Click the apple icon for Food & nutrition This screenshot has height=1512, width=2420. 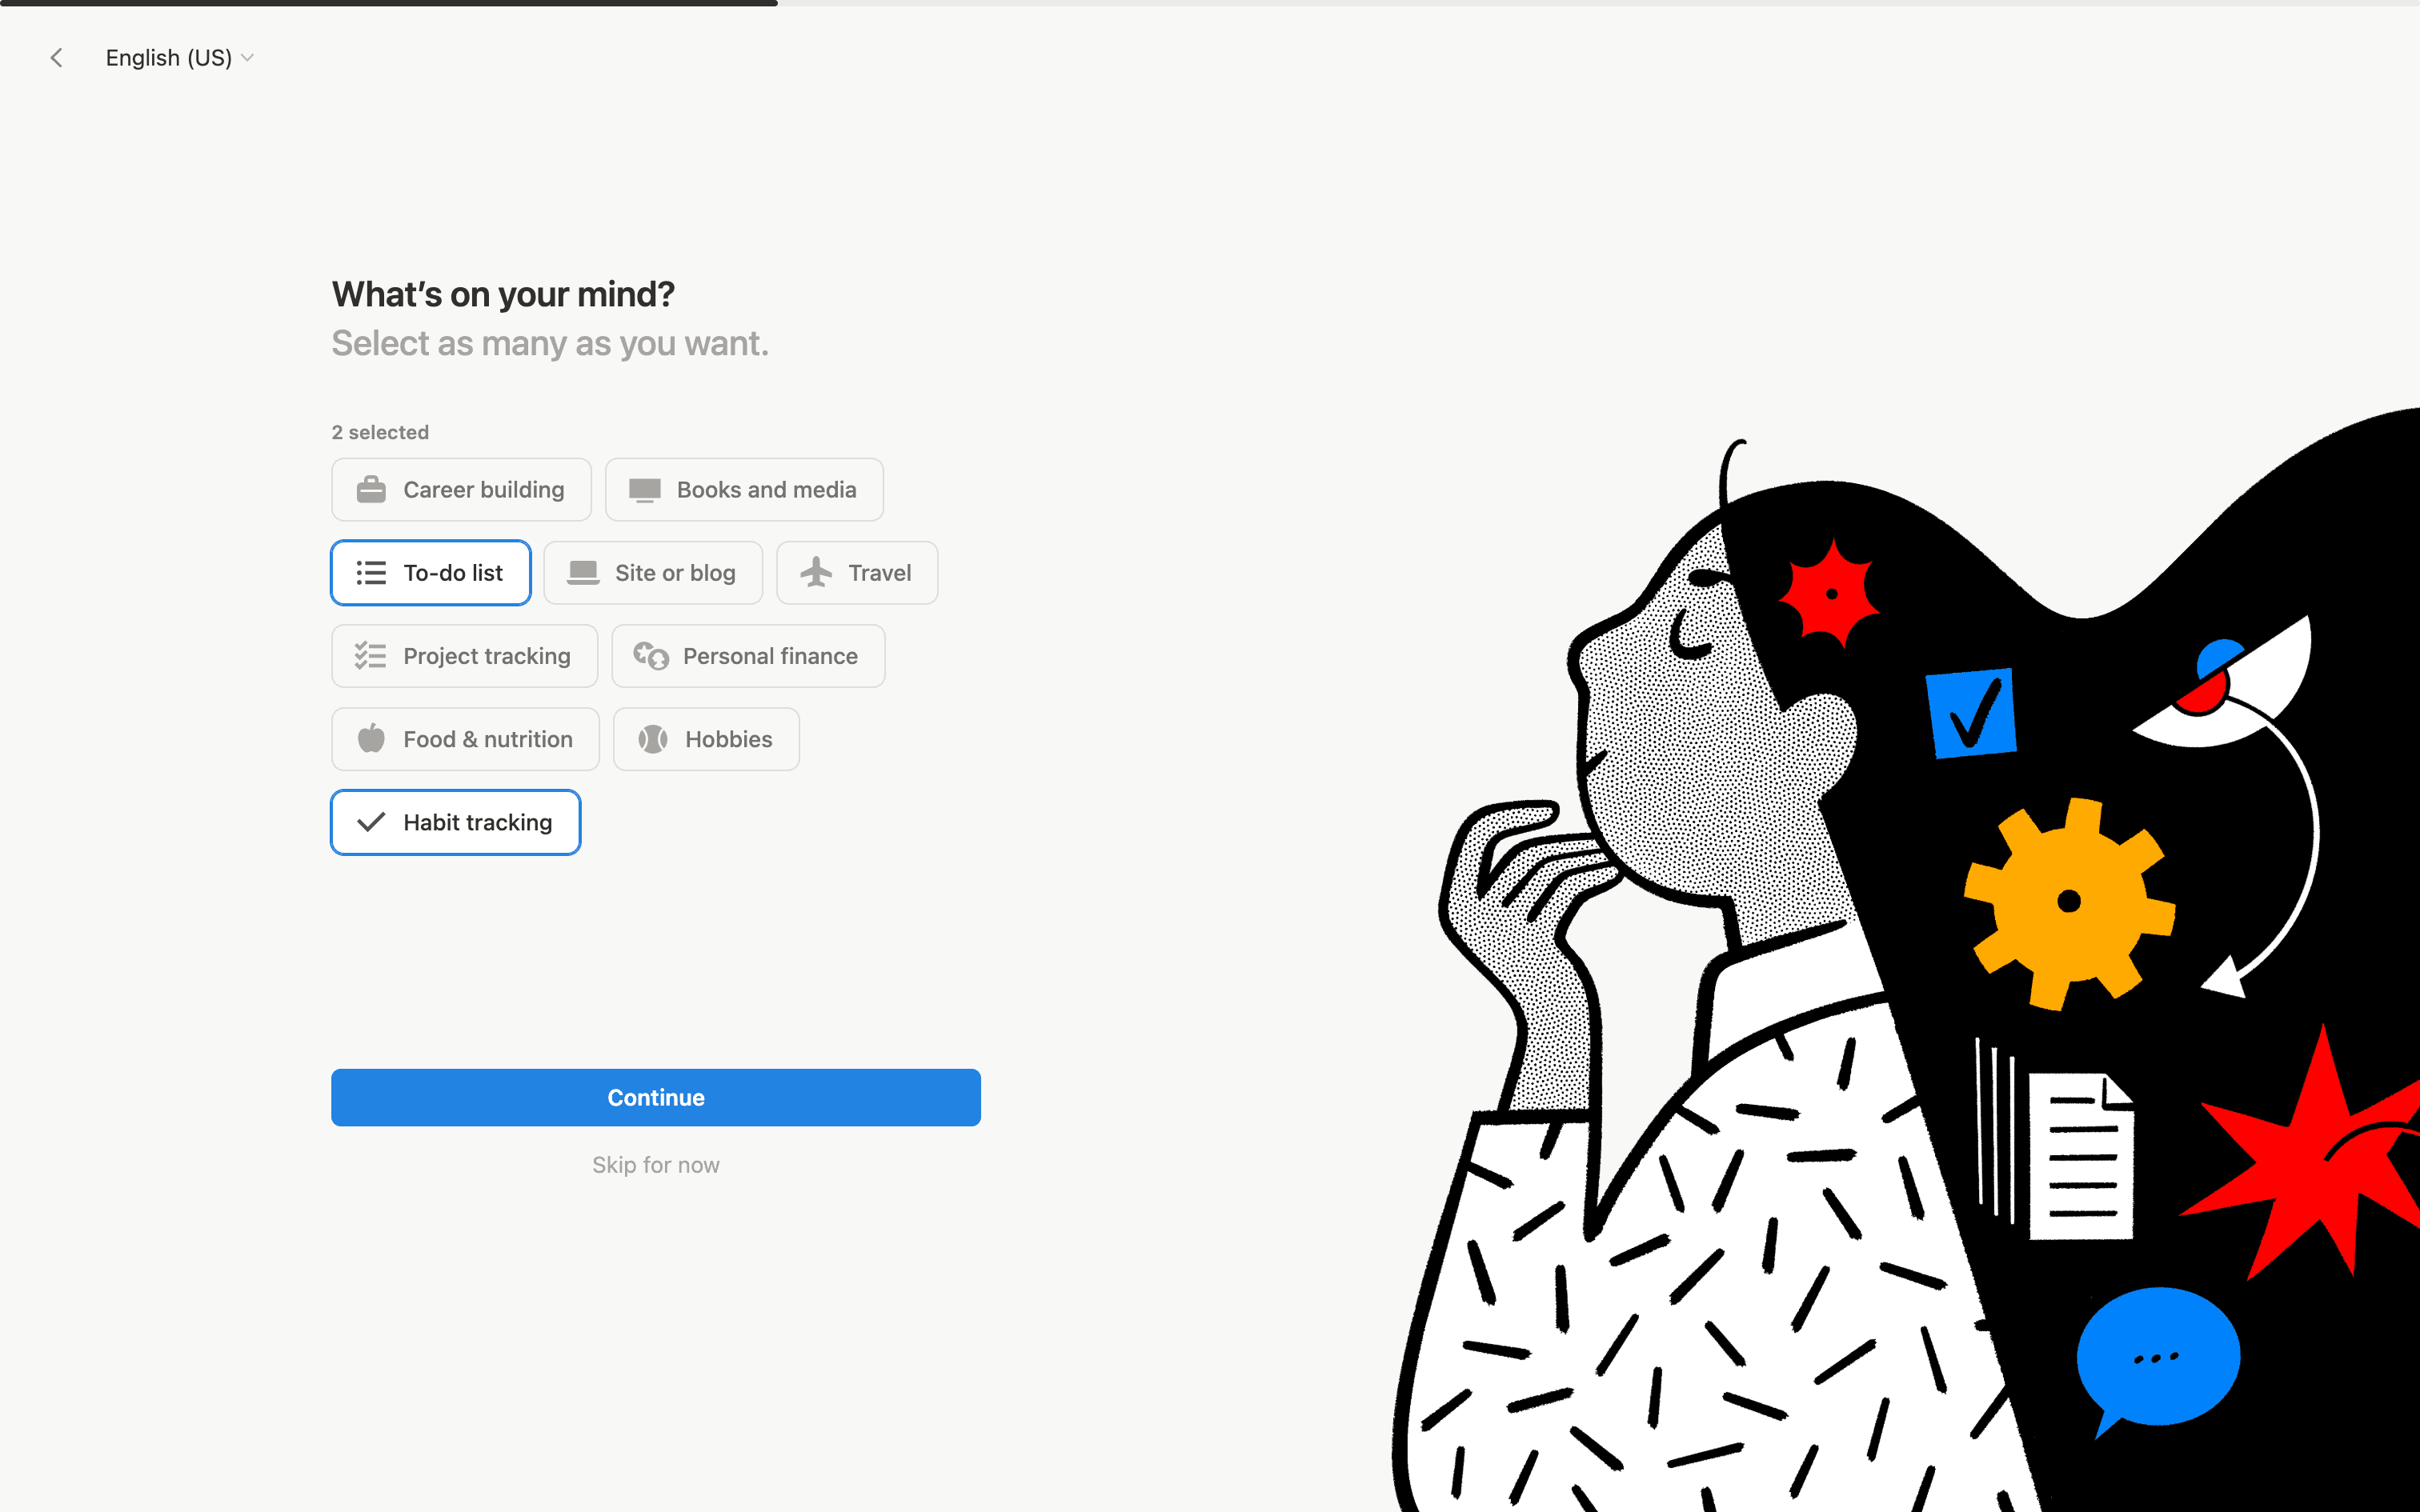click(371, 739)
